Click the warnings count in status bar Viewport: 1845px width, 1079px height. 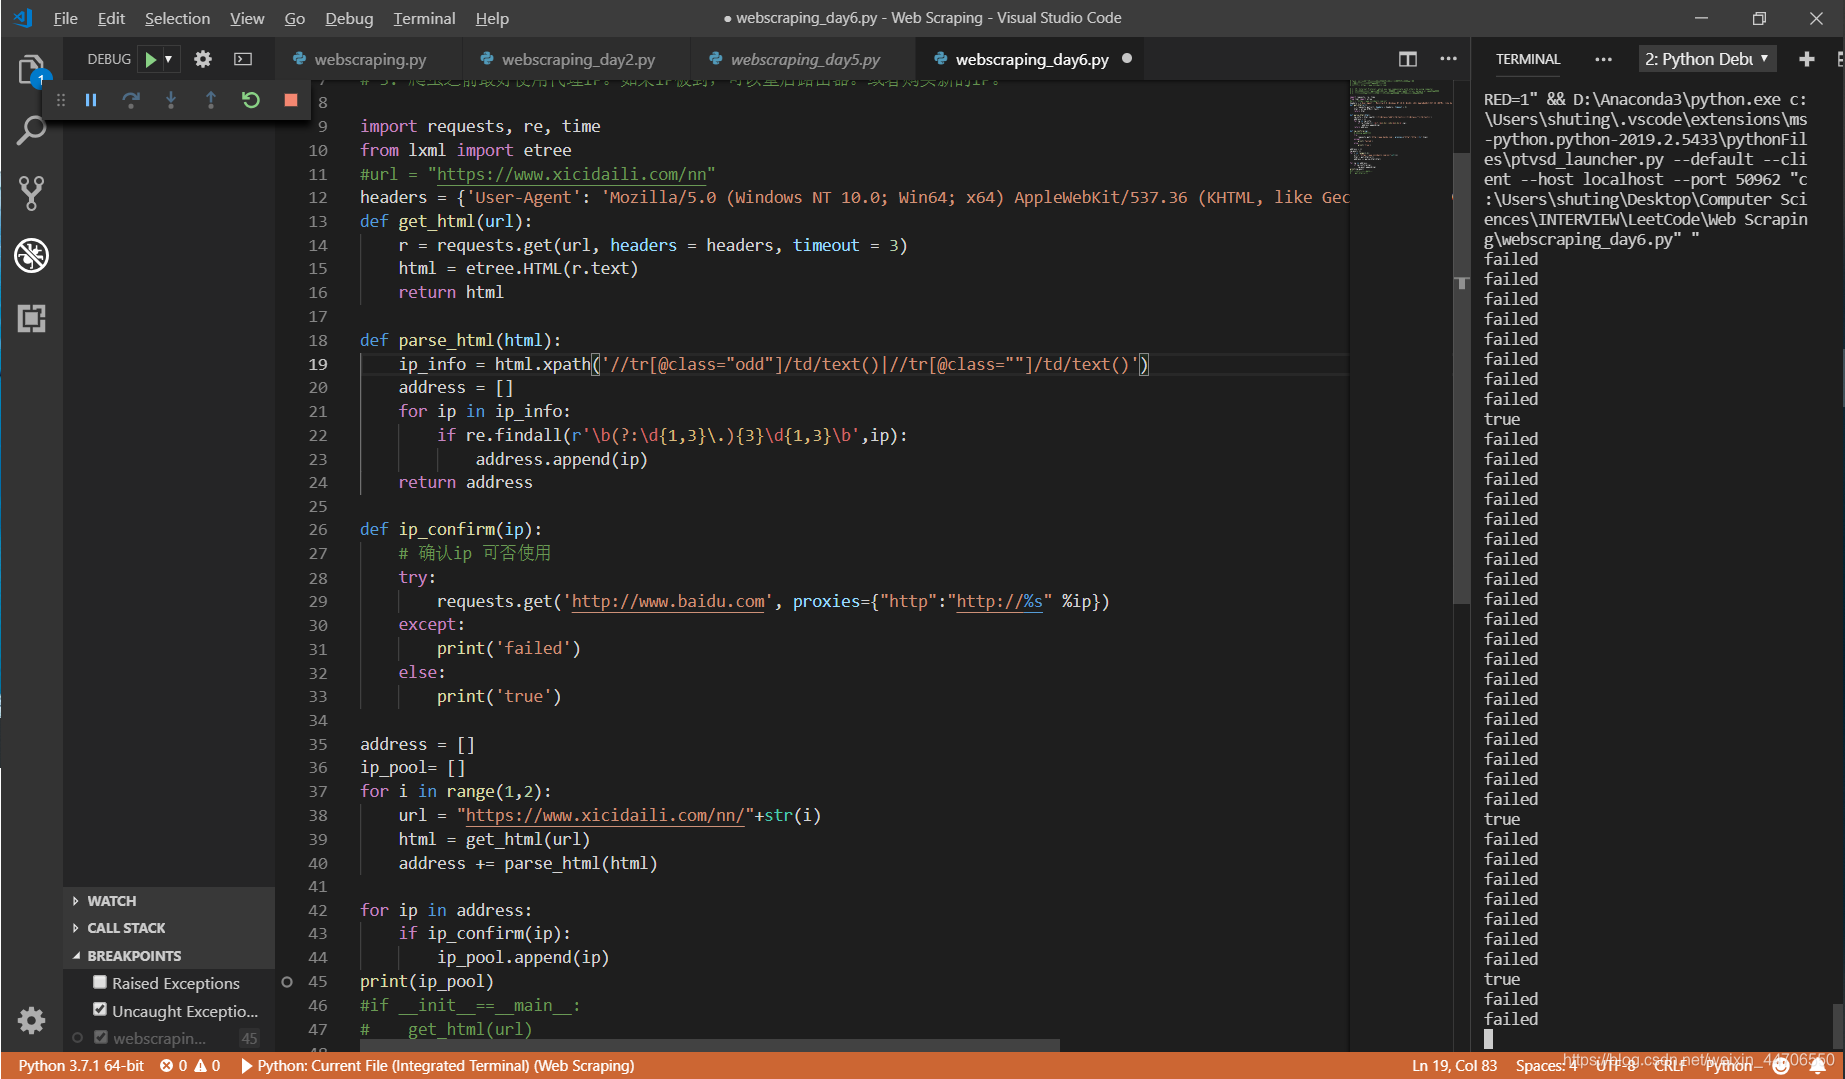click(x=208, y=1066)
